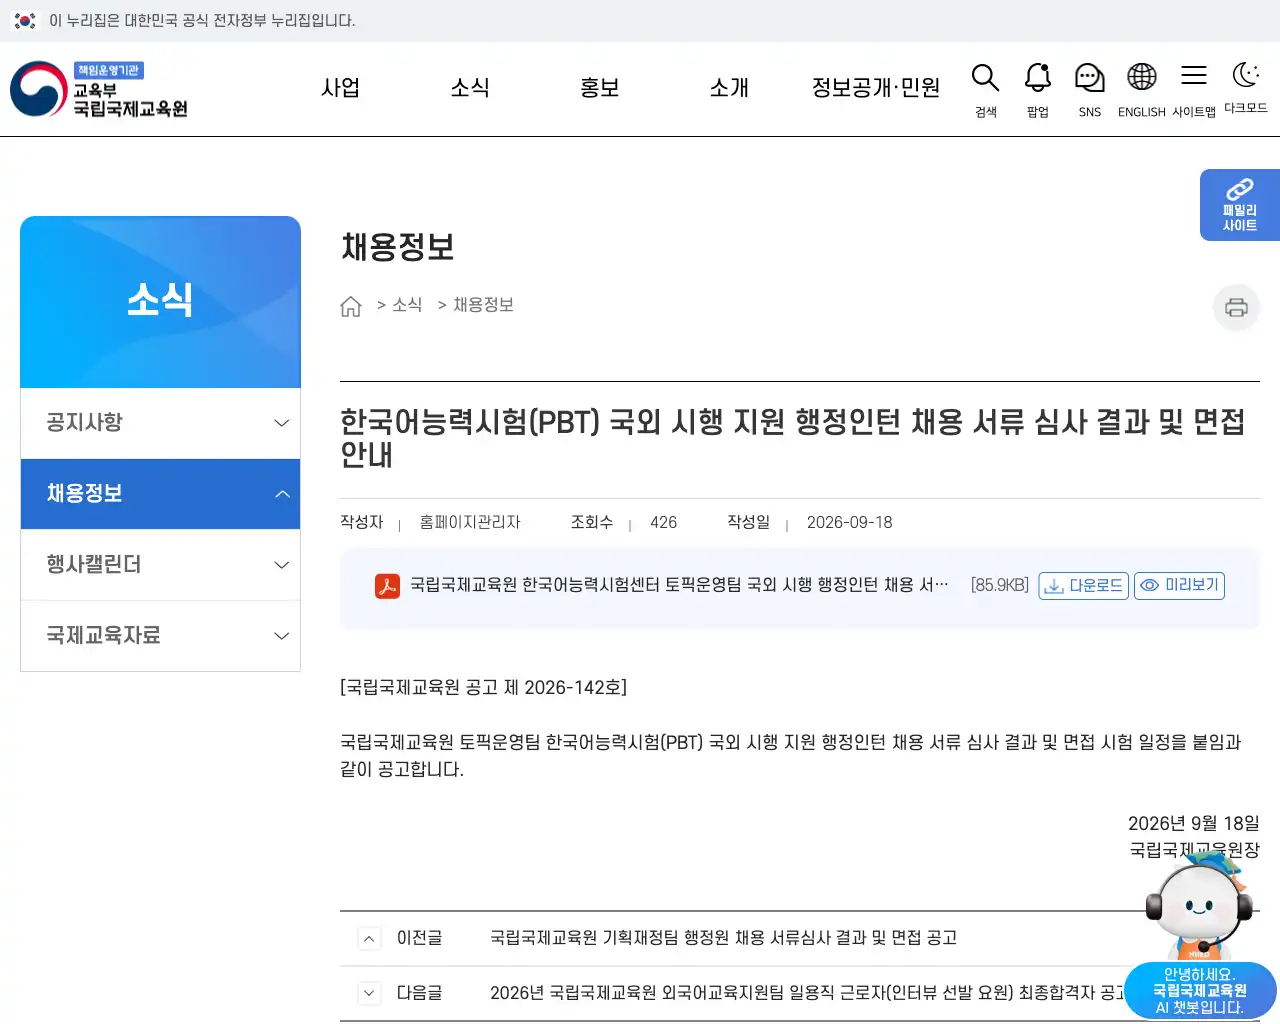Open previous post about 기획재정팀 행정원 채용
Screen dimensions: 1280x1024
click(x=723, y=938)
